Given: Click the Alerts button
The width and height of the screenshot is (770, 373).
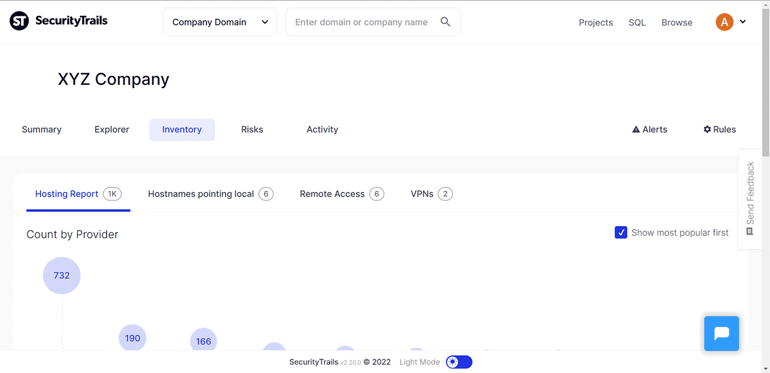Looking at the screenshot, I should point(650,130).
